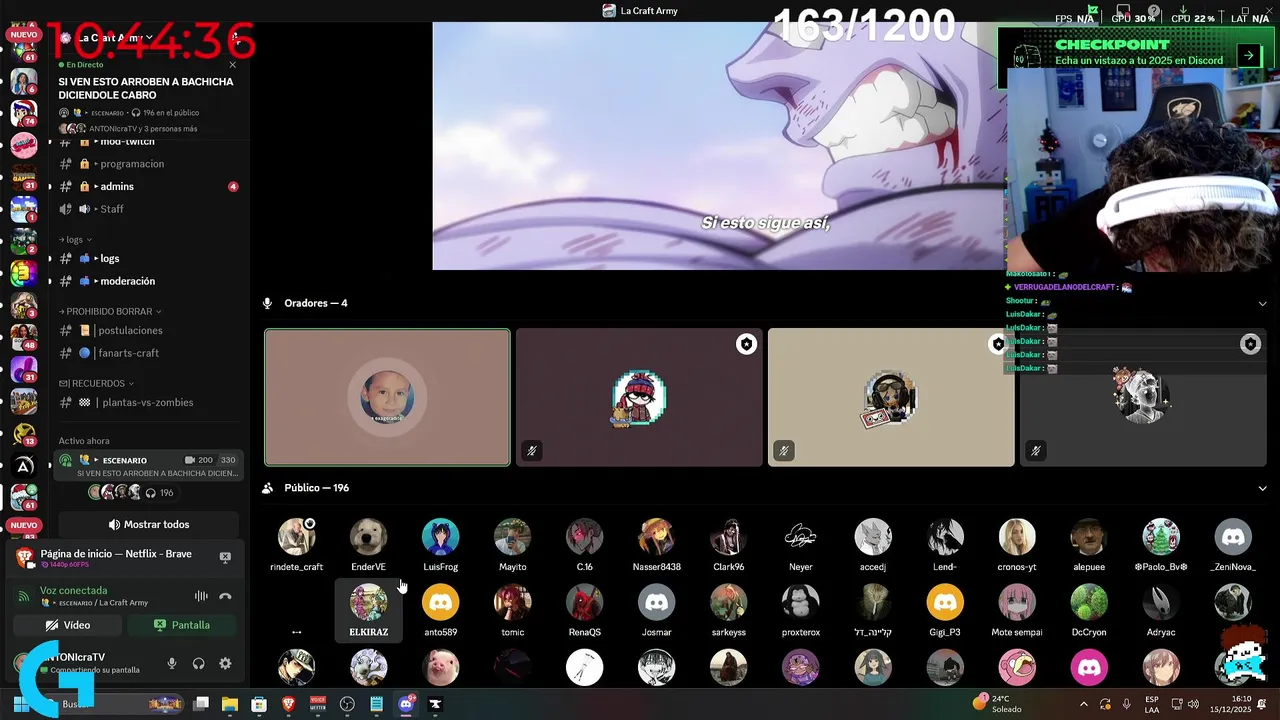The height and width of the screenshot is (720, 1280).
Task: Open the anvil app taskbar icon
Action: coord(435,704)
